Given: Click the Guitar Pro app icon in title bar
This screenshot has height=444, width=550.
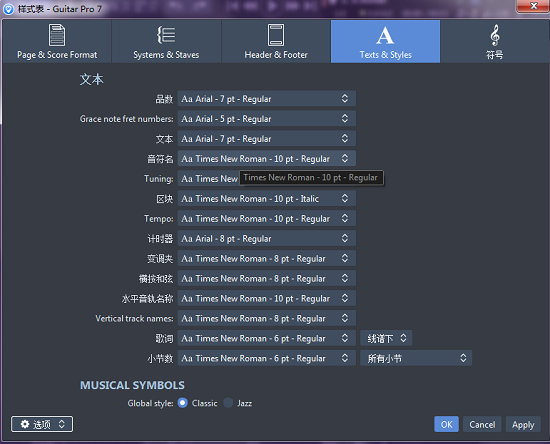Looking at the screenshot, I should click(x=8, y=9).
